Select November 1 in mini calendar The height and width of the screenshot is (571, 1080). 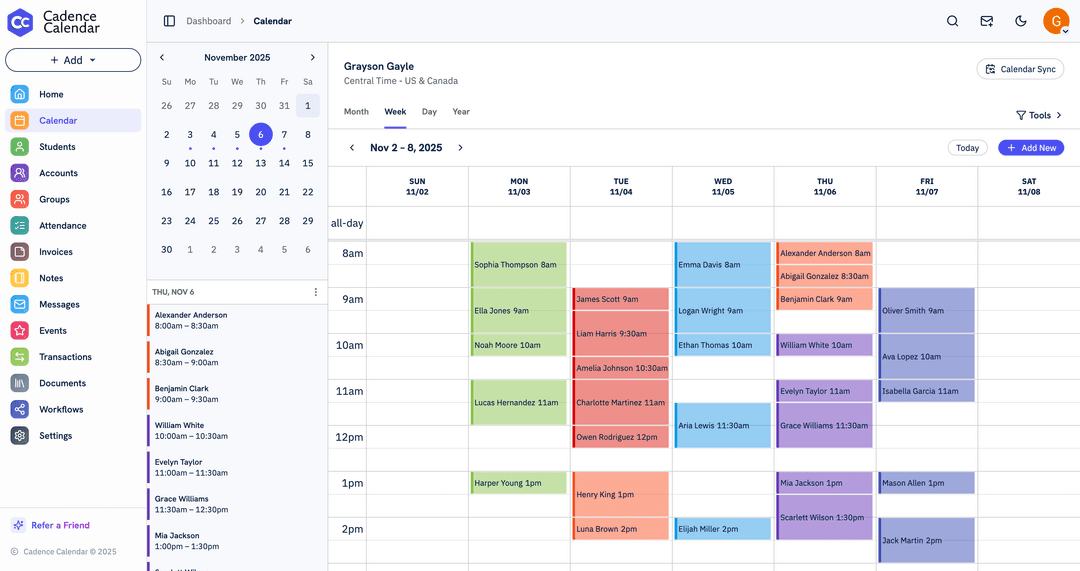308,105
